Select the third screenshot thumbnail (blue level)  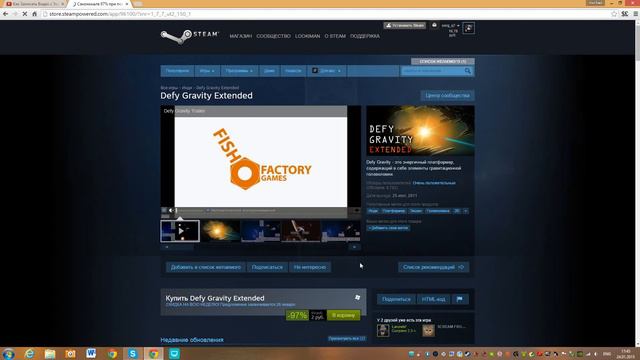tap(260, 231)
